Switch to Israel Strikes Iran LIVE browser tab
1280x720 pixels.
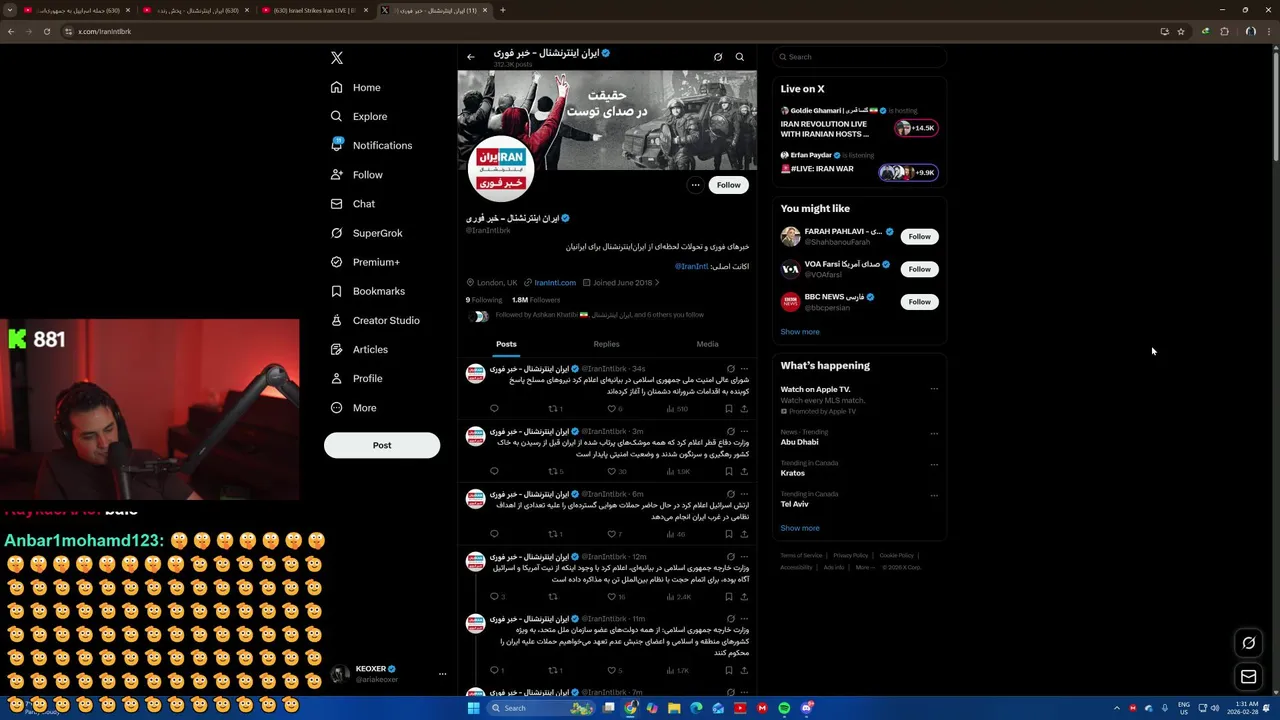[314, 10]
